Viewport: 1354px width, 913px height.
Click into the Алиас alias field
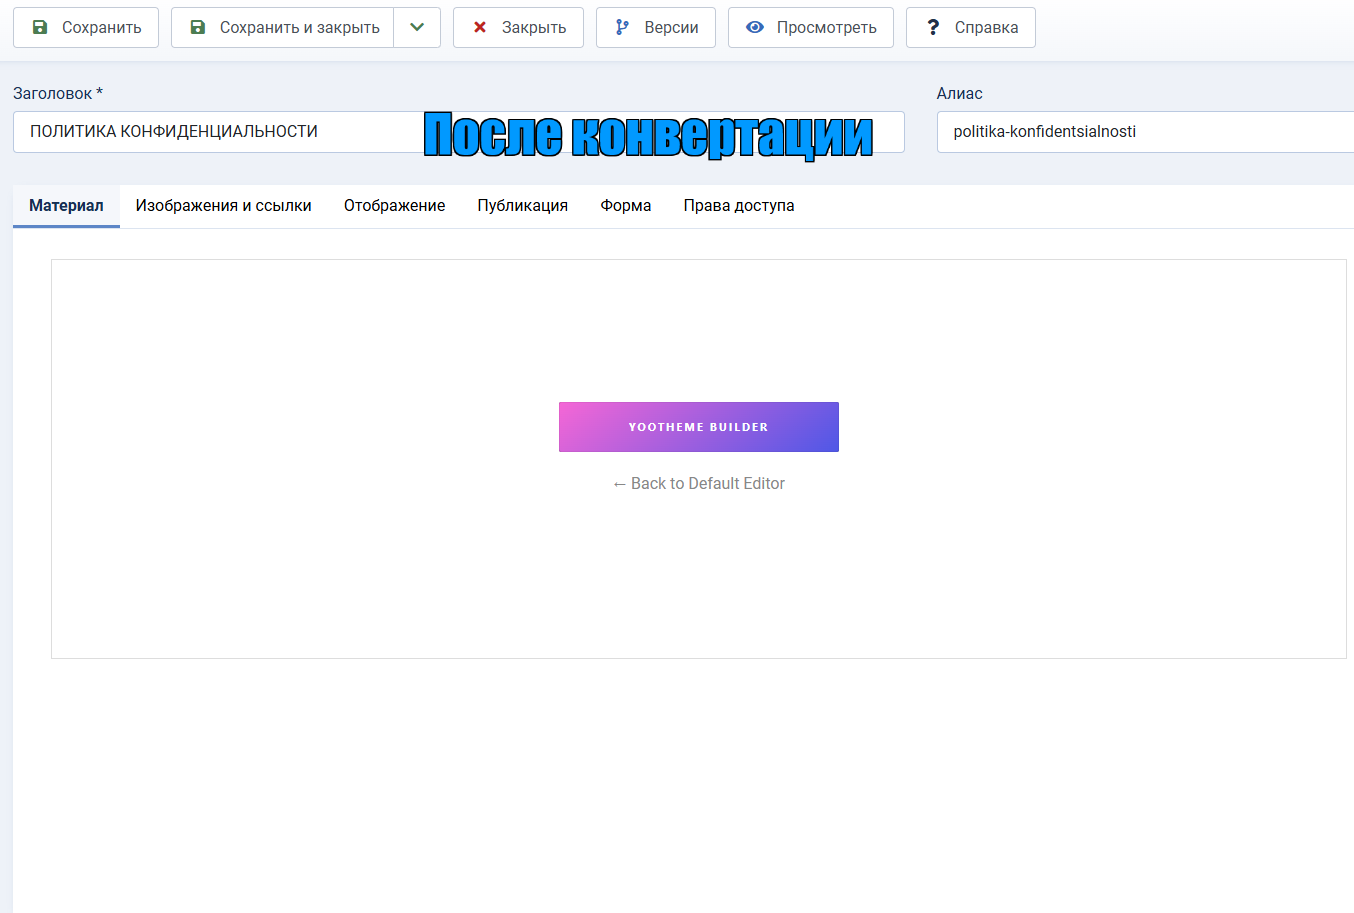[1145, 132]
